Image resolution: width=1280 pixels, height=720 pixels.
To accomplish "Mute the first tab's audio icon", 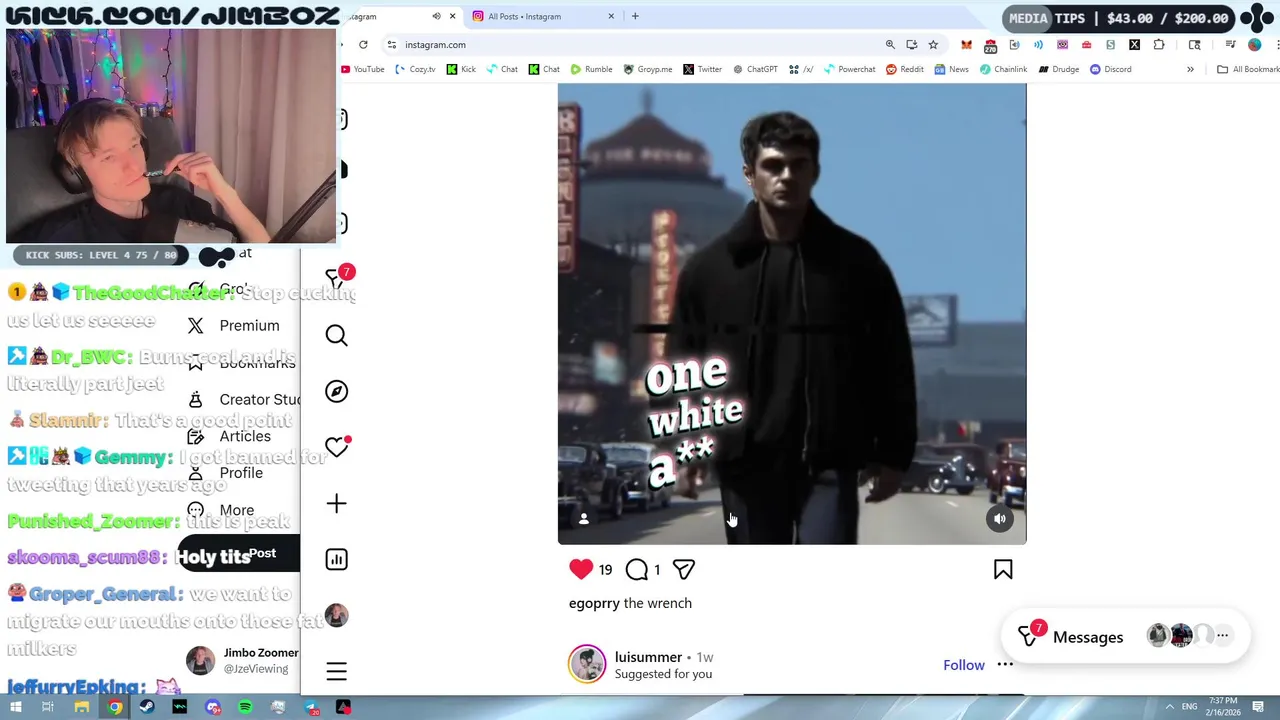I will [x=436, y=16].
